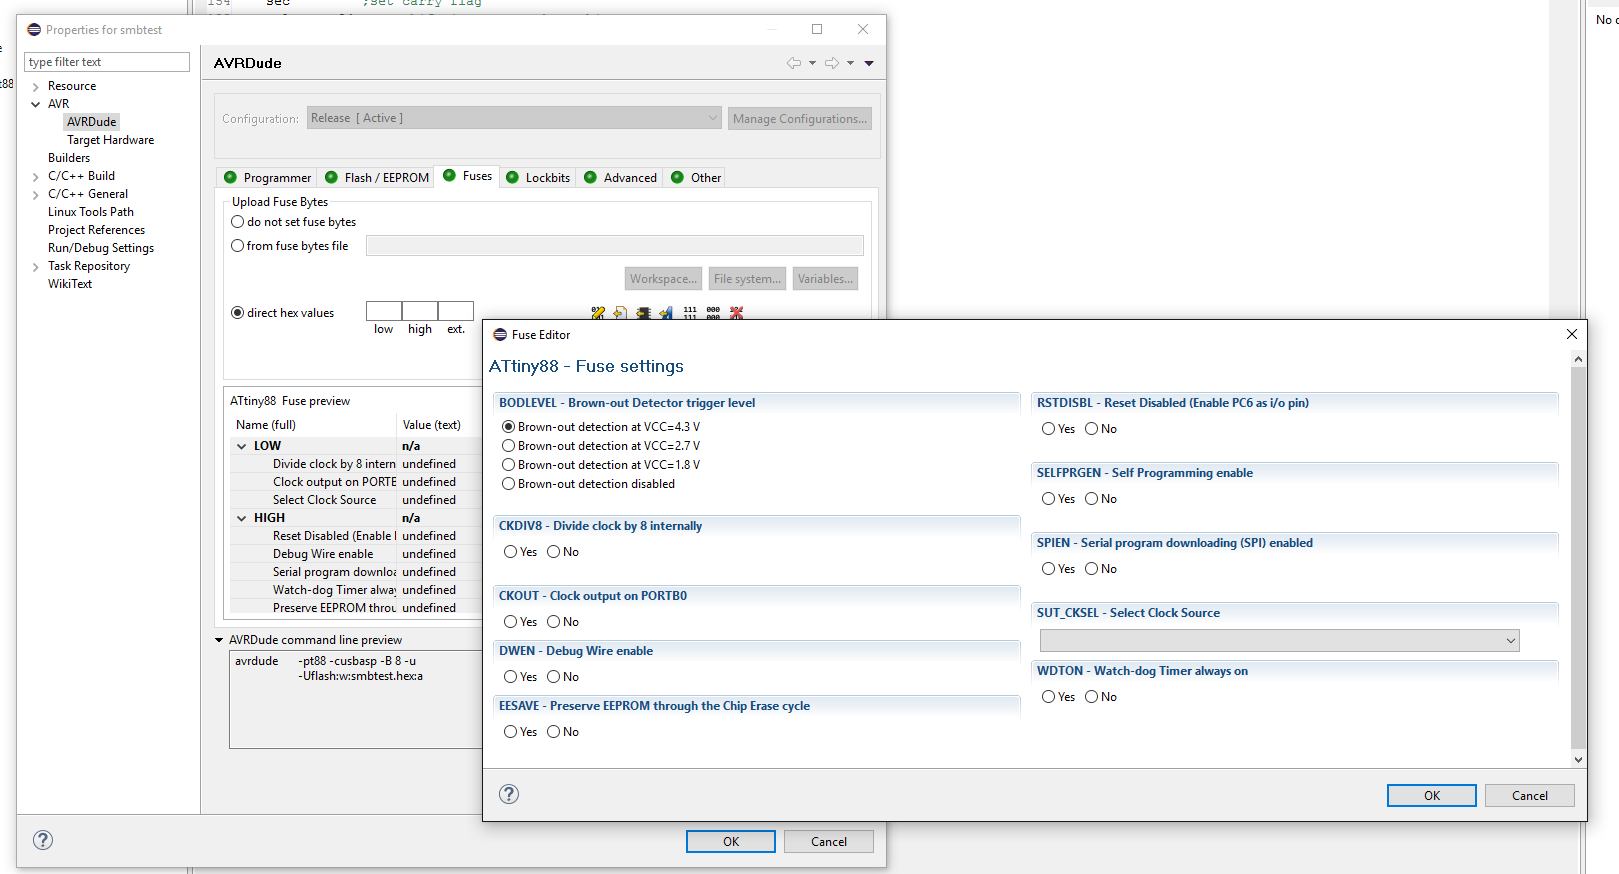1619x874 pixels.
Task: Switch to the Lockbits tab
Action: (x=538, y=178)
